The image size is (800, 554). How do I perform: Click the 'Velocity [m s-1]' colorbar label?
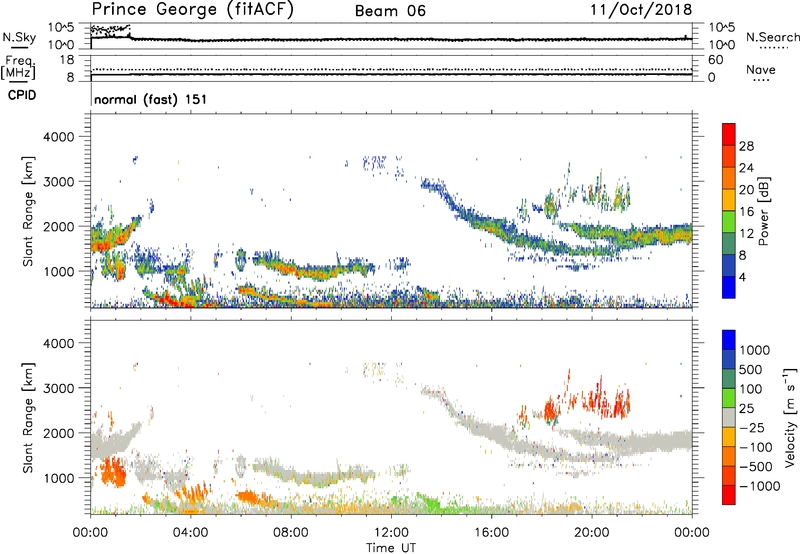point(790,417)
